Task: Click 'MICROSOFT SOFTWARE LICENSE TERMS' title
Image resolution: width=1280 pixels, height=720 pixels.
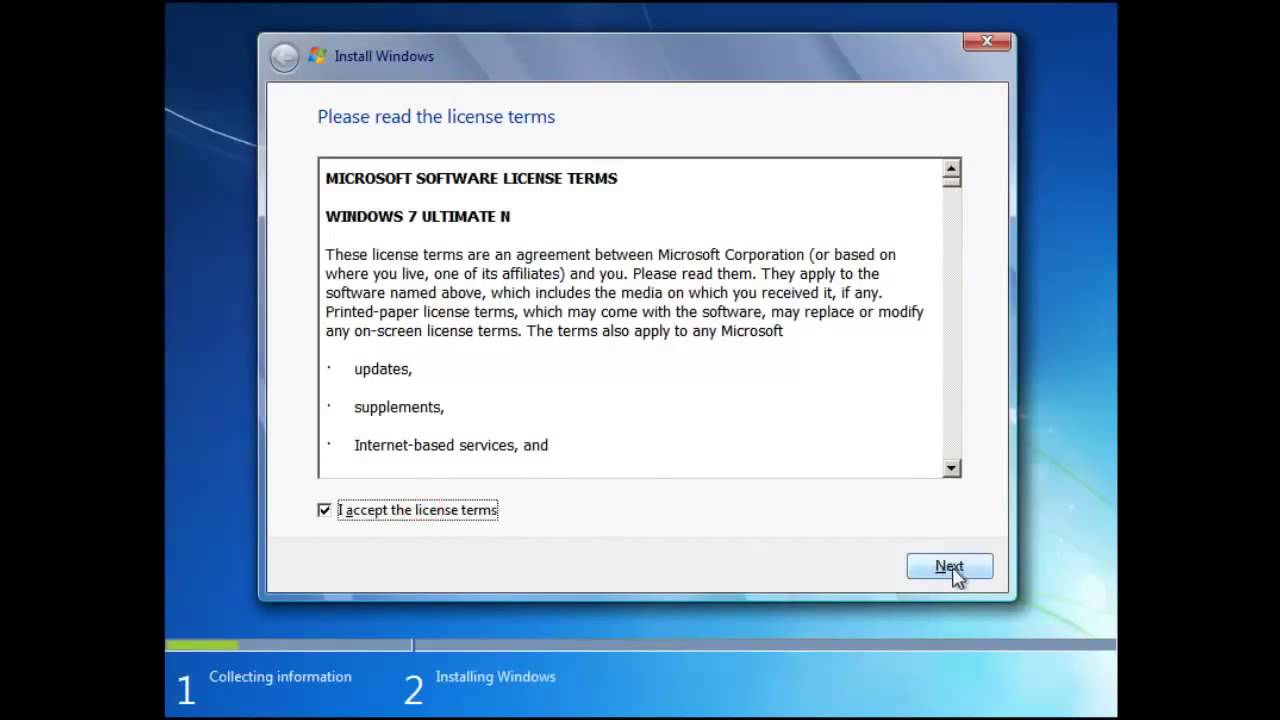Action: 471,178
